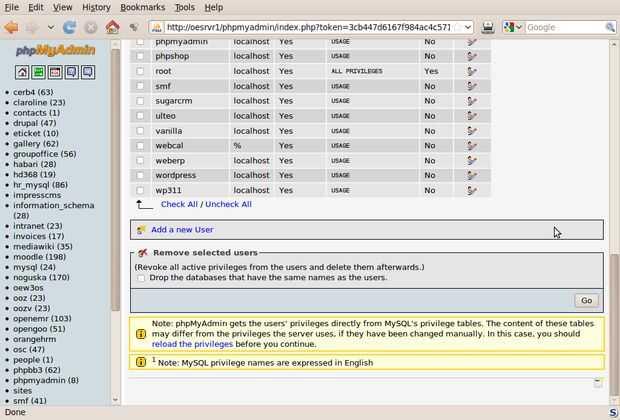
Task: Click the phpMyAdmin logo
Action: point(55,50)
